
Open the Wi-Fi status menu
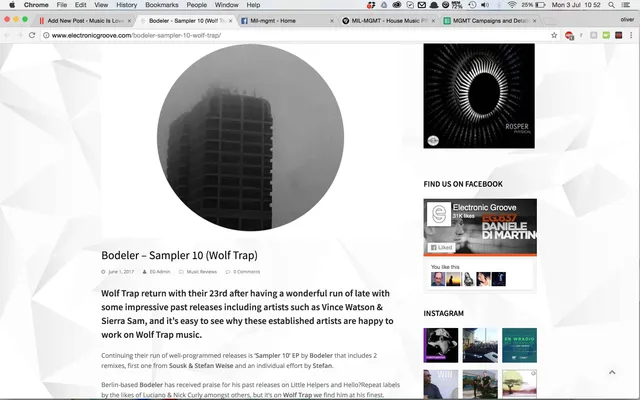(512, 5)
